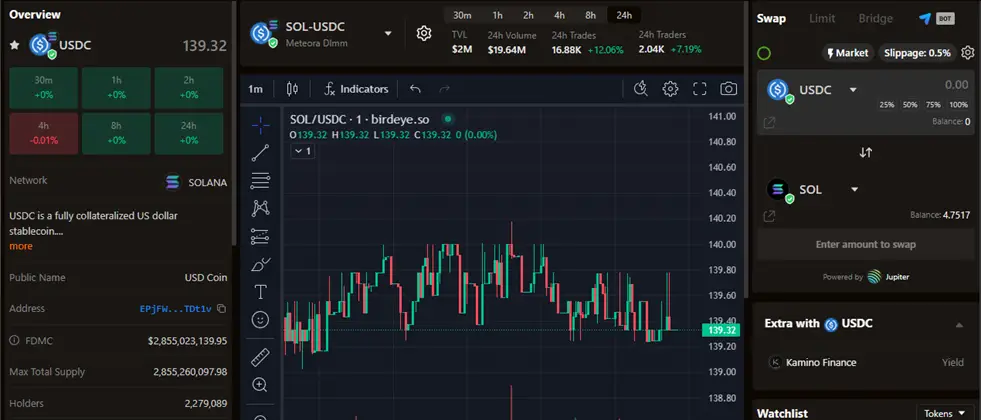Collapse the Extra with USDC section
The width and height of the screenshot is (981, 420).
point(959,325)
